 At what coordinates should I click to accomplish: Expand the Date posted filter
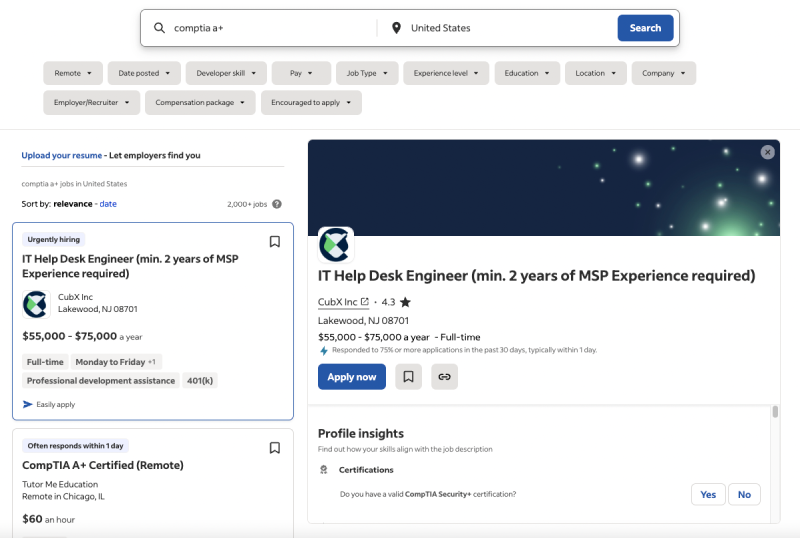[144, 73]
